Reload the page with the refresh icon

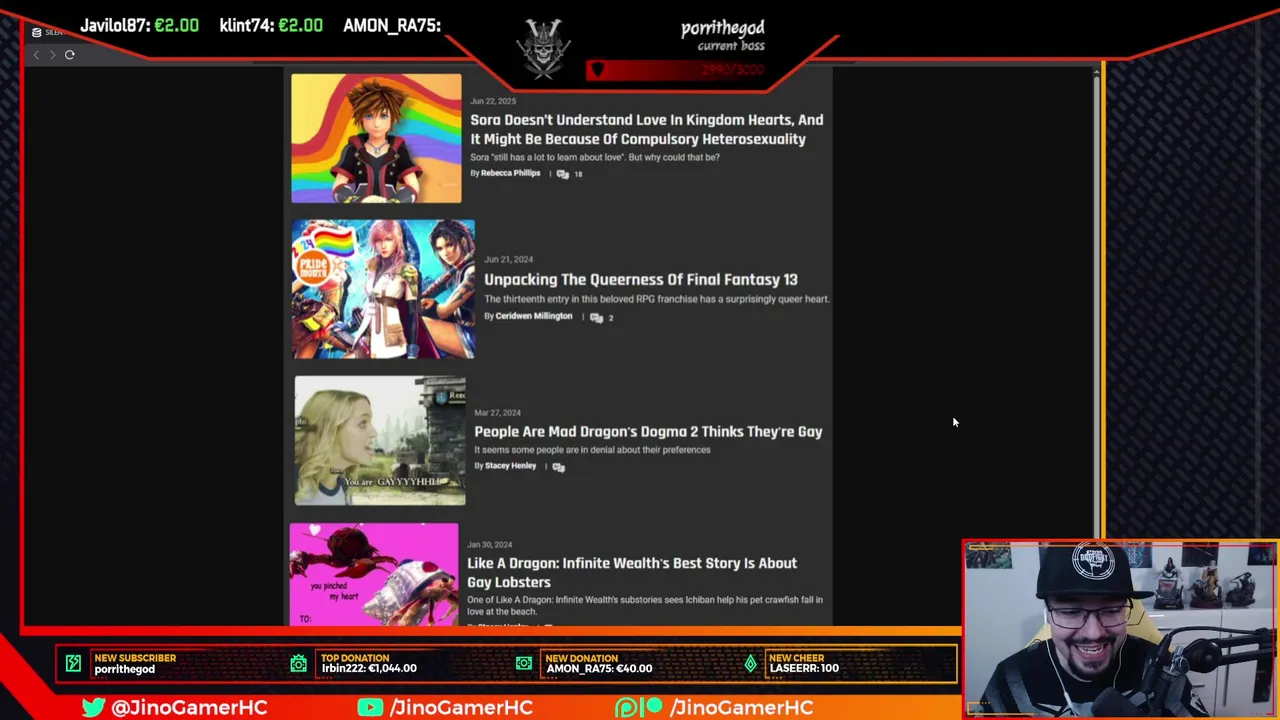[x=70, y=55]
